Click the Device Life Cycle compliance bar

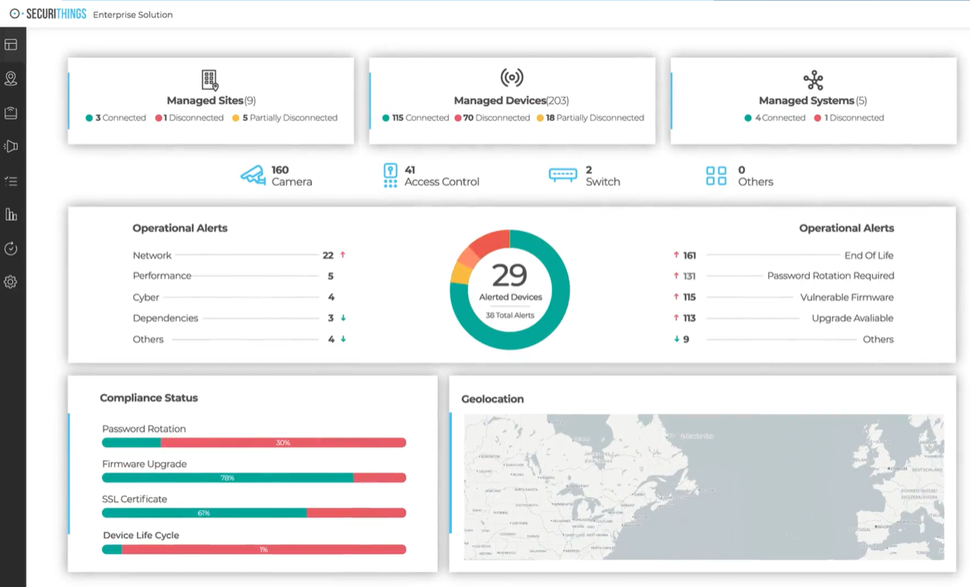[254, 549]
